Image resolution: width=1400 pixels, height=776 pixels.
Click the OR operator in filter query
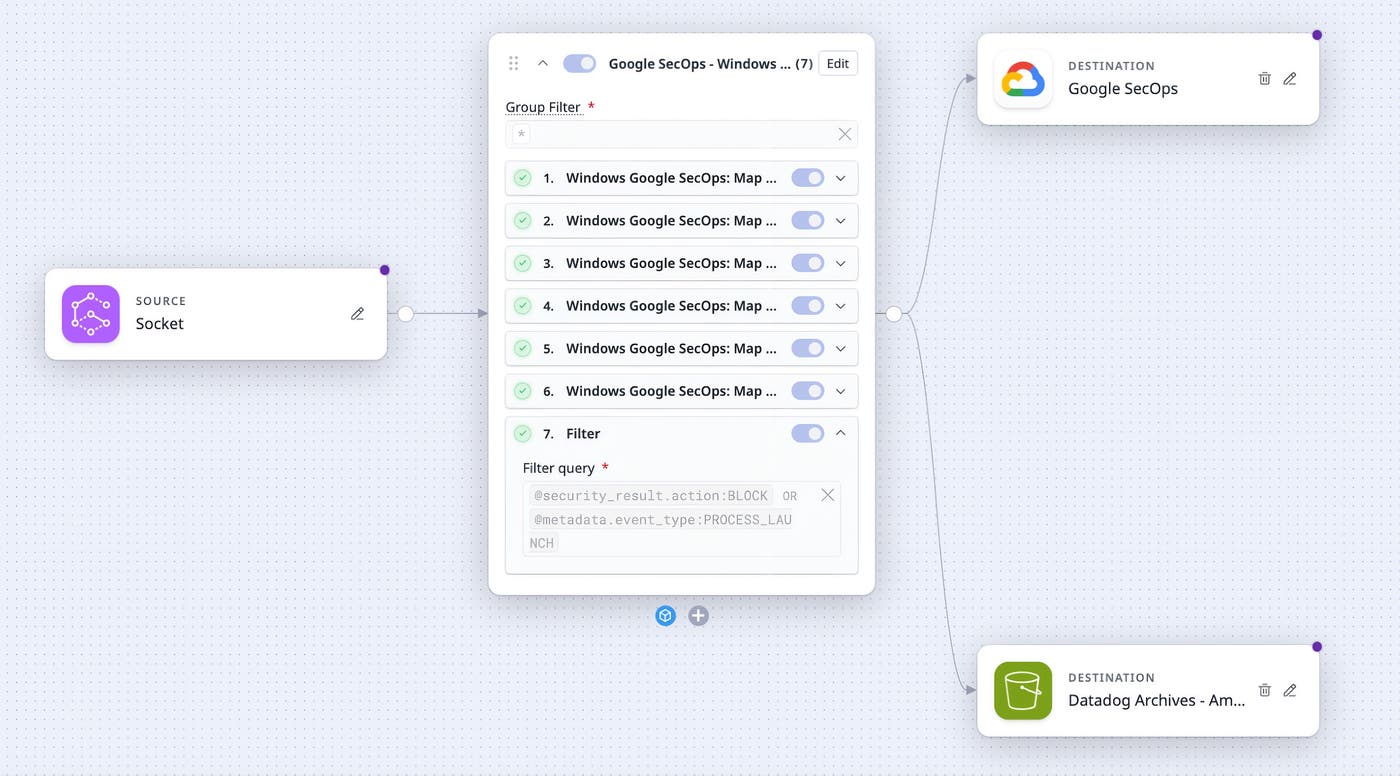point(790,496)
